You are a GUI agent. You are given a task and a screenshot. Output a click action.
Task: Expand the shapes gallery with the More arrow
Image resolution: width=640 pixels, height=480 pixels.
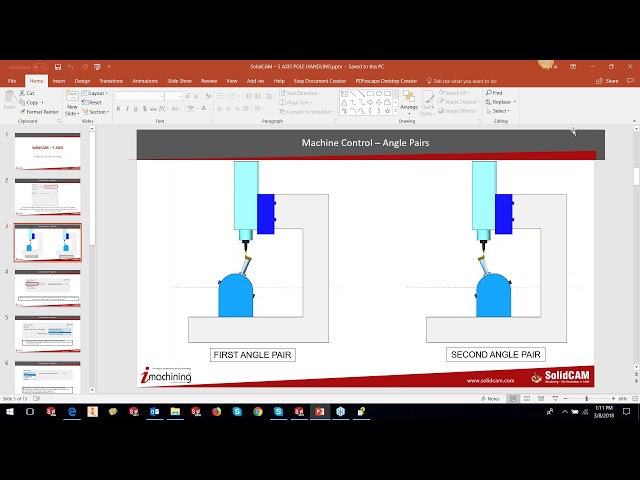click(x=395, y=111)
